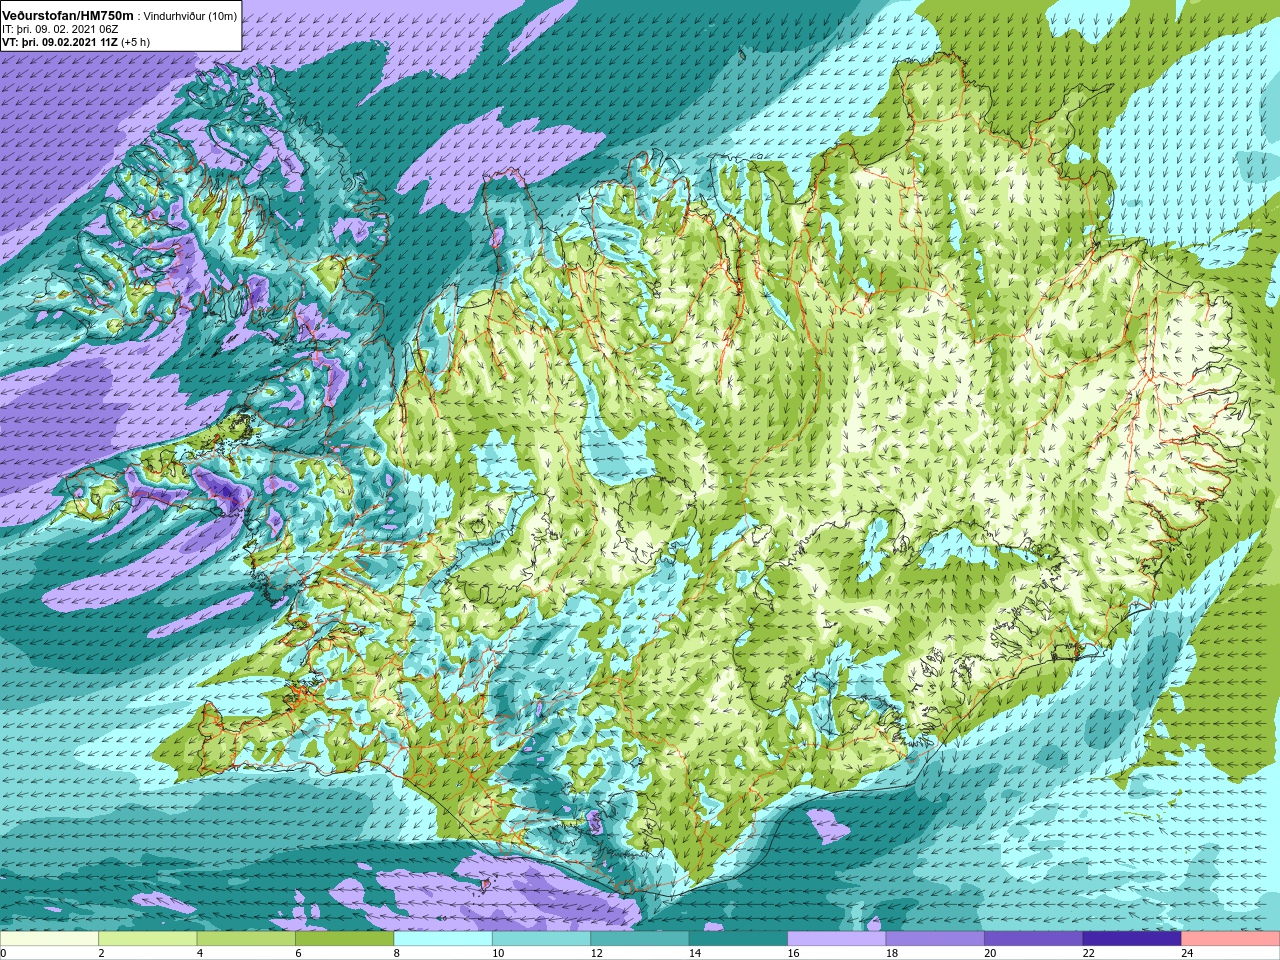Click the legend scale number 18
Screen dimensions: 1280x960
tap(890, 953)
